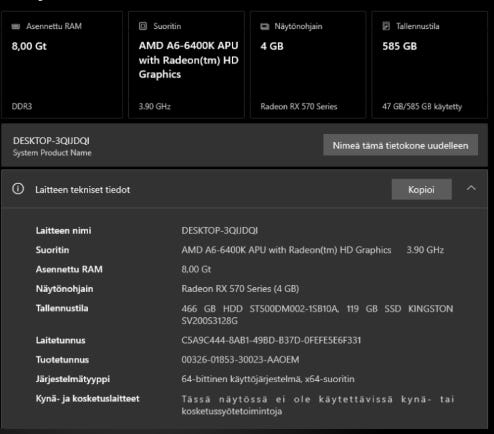Image resolution: width=494 pixels, height=434 pixels.
Task: Click the graphics card icon beside Näytönohjain
Action: click(x=265, y=26)
